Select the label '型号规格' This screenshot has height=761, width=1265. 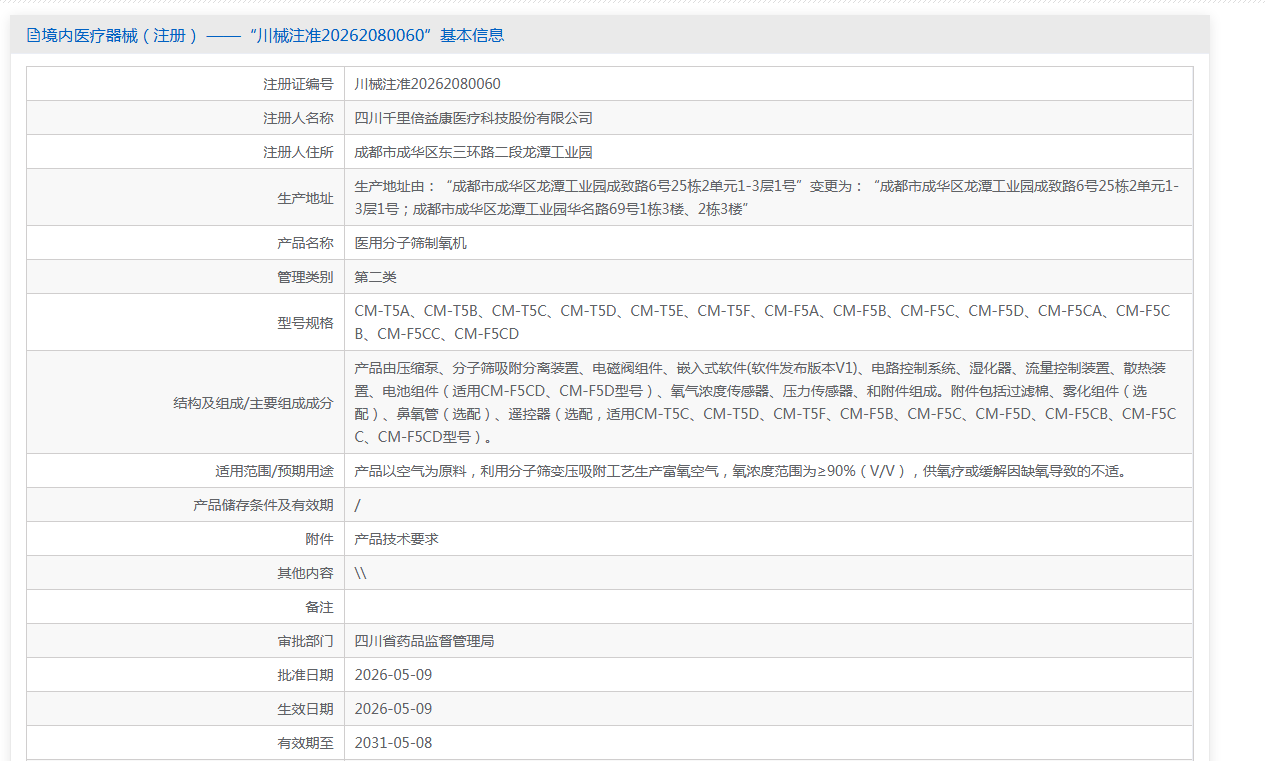click(x=305, y=323)
